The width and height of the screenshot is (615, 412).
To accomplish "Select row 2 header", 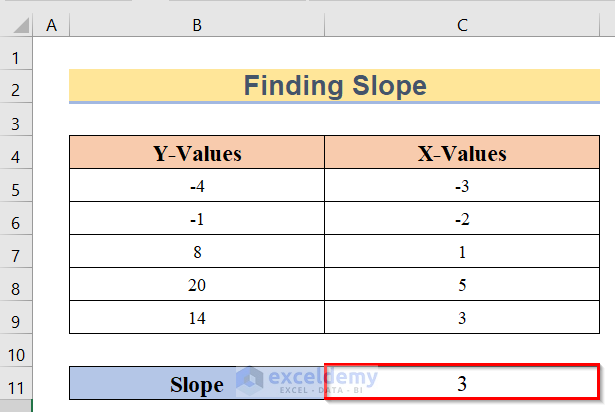I will pyautogui.click(x=17, y=87).
